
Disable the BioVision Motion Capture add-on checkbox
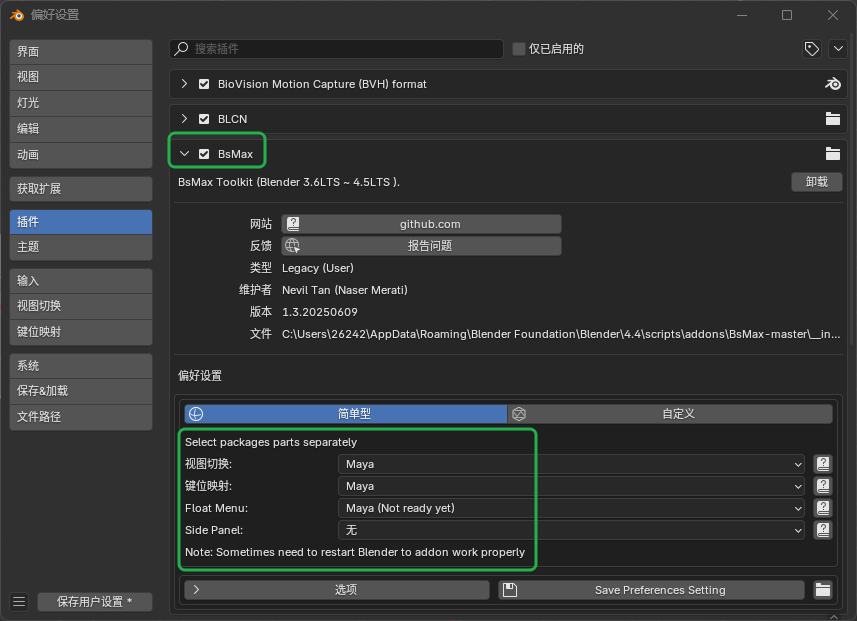[204, 84]
